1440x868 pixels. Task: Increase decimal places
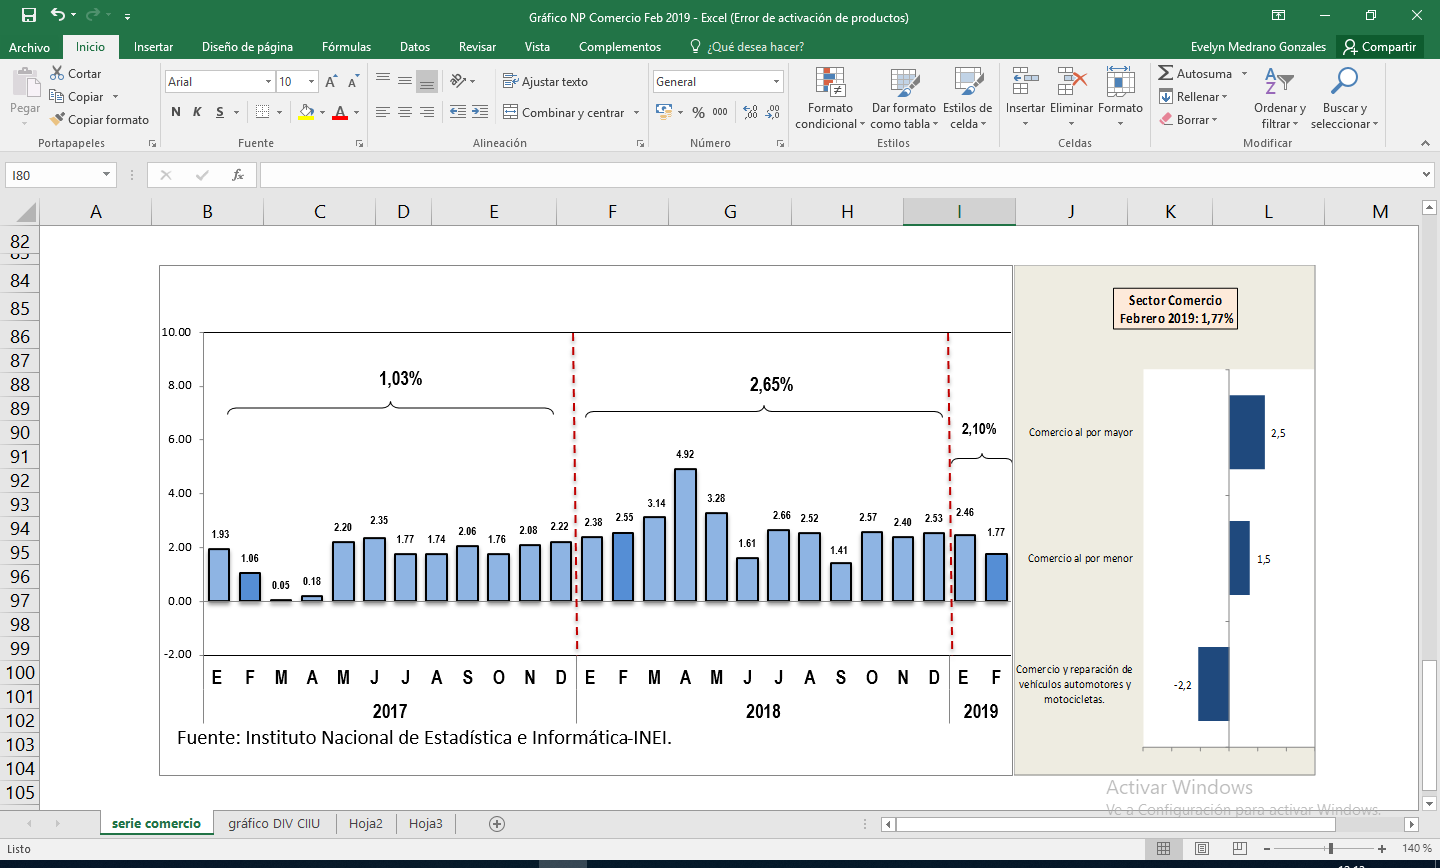[751, 112]
